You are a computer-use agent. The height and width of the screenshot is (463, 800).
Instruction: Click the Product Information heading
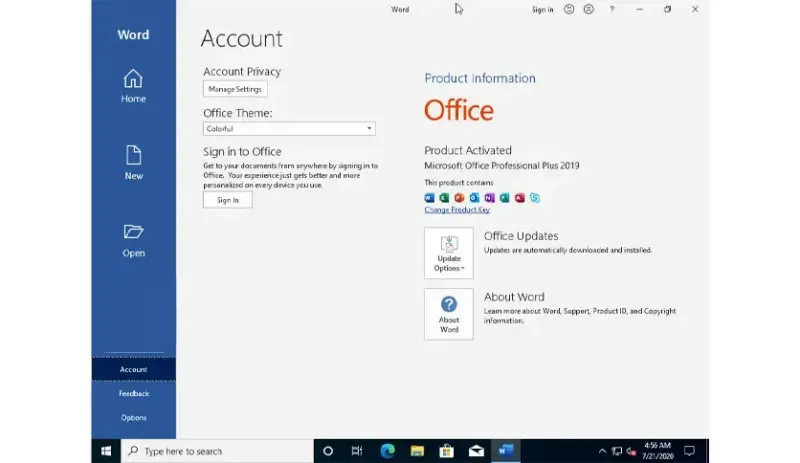(x=480, y=78)
